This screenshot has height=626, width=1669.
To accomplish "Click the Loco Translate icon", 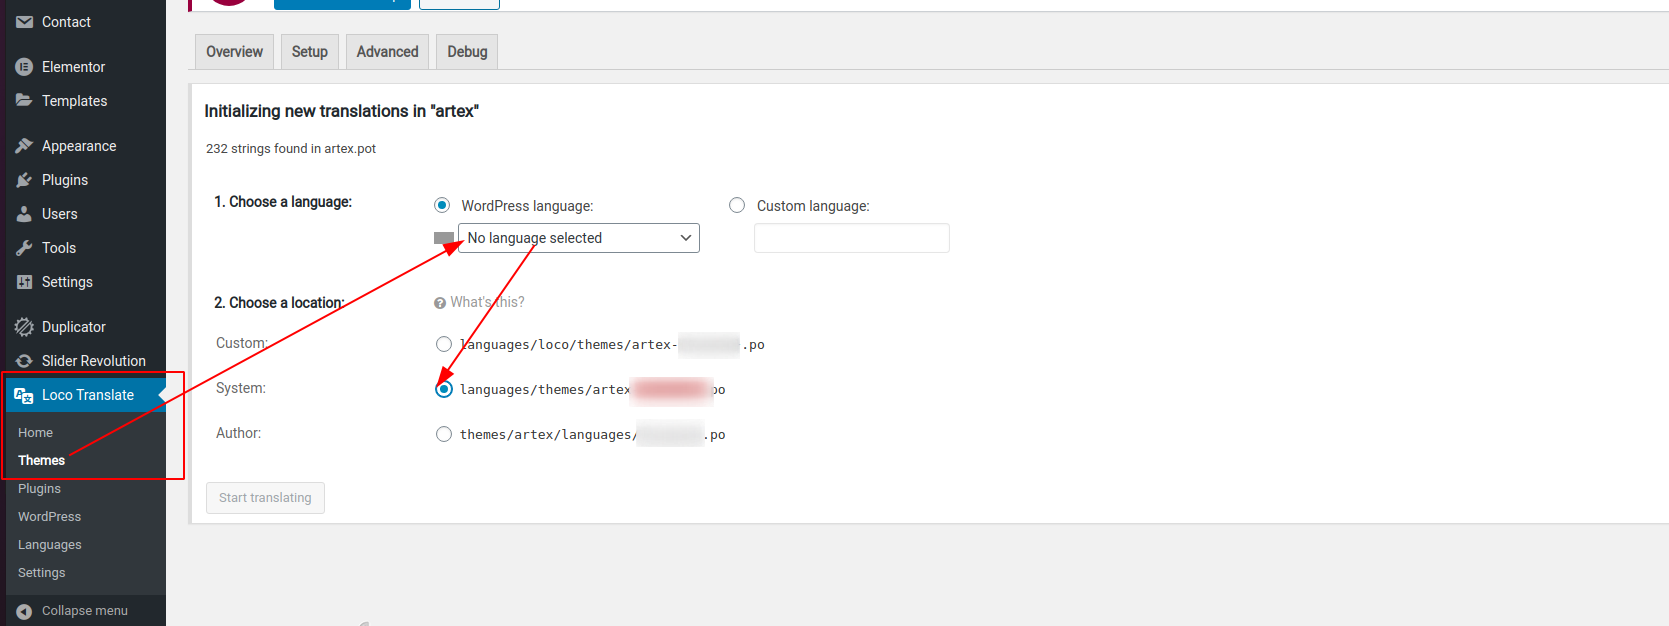I will 24,395.
